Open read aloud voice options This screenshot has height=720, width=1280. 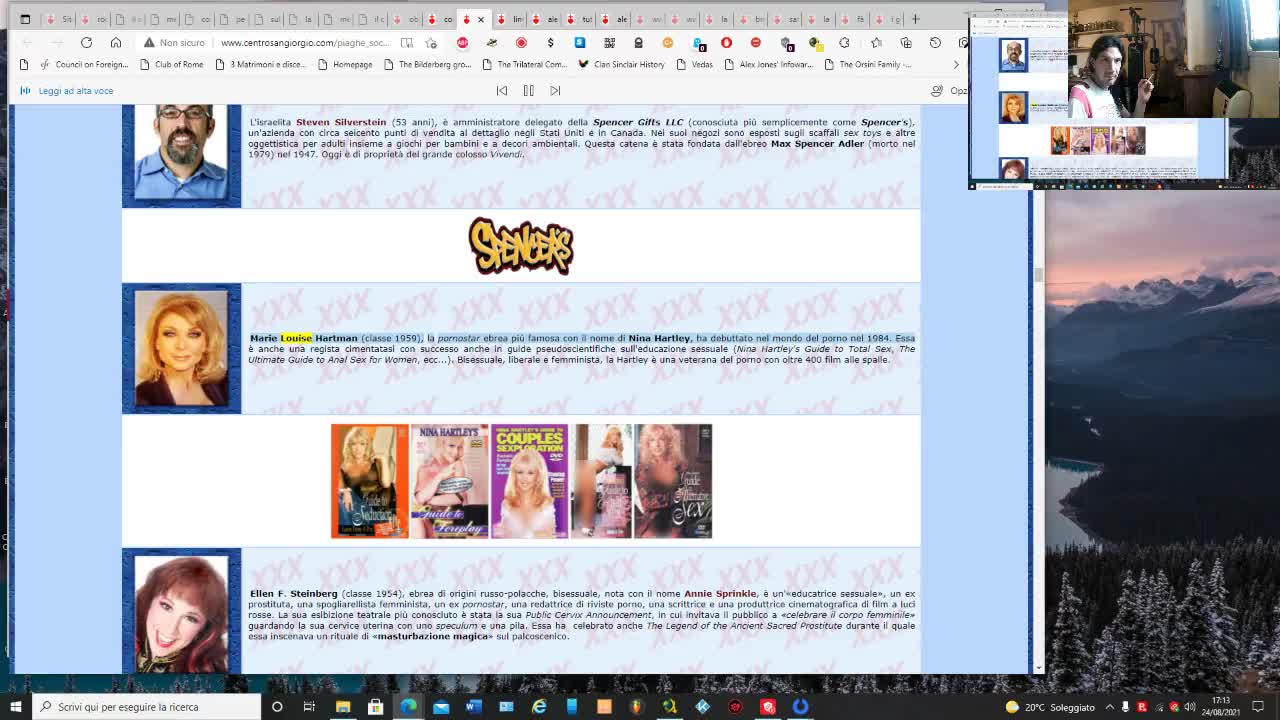(x=948, y=91)
